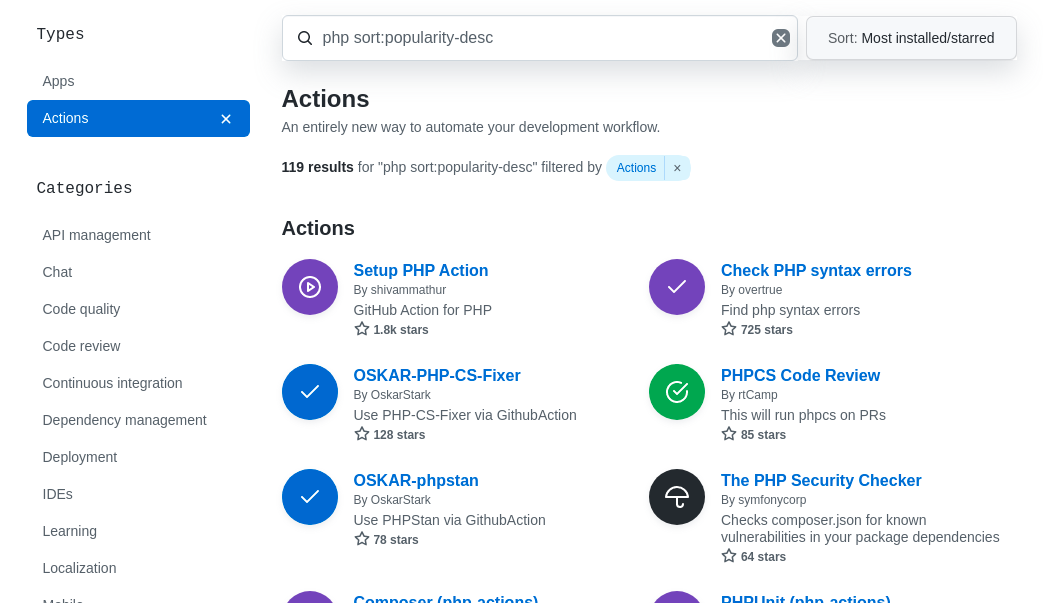Image resolution: width=1043 pixels, height=603 pixels.
Task: Open the Sort: Most installed/starred dropdown
Action: 910,38
